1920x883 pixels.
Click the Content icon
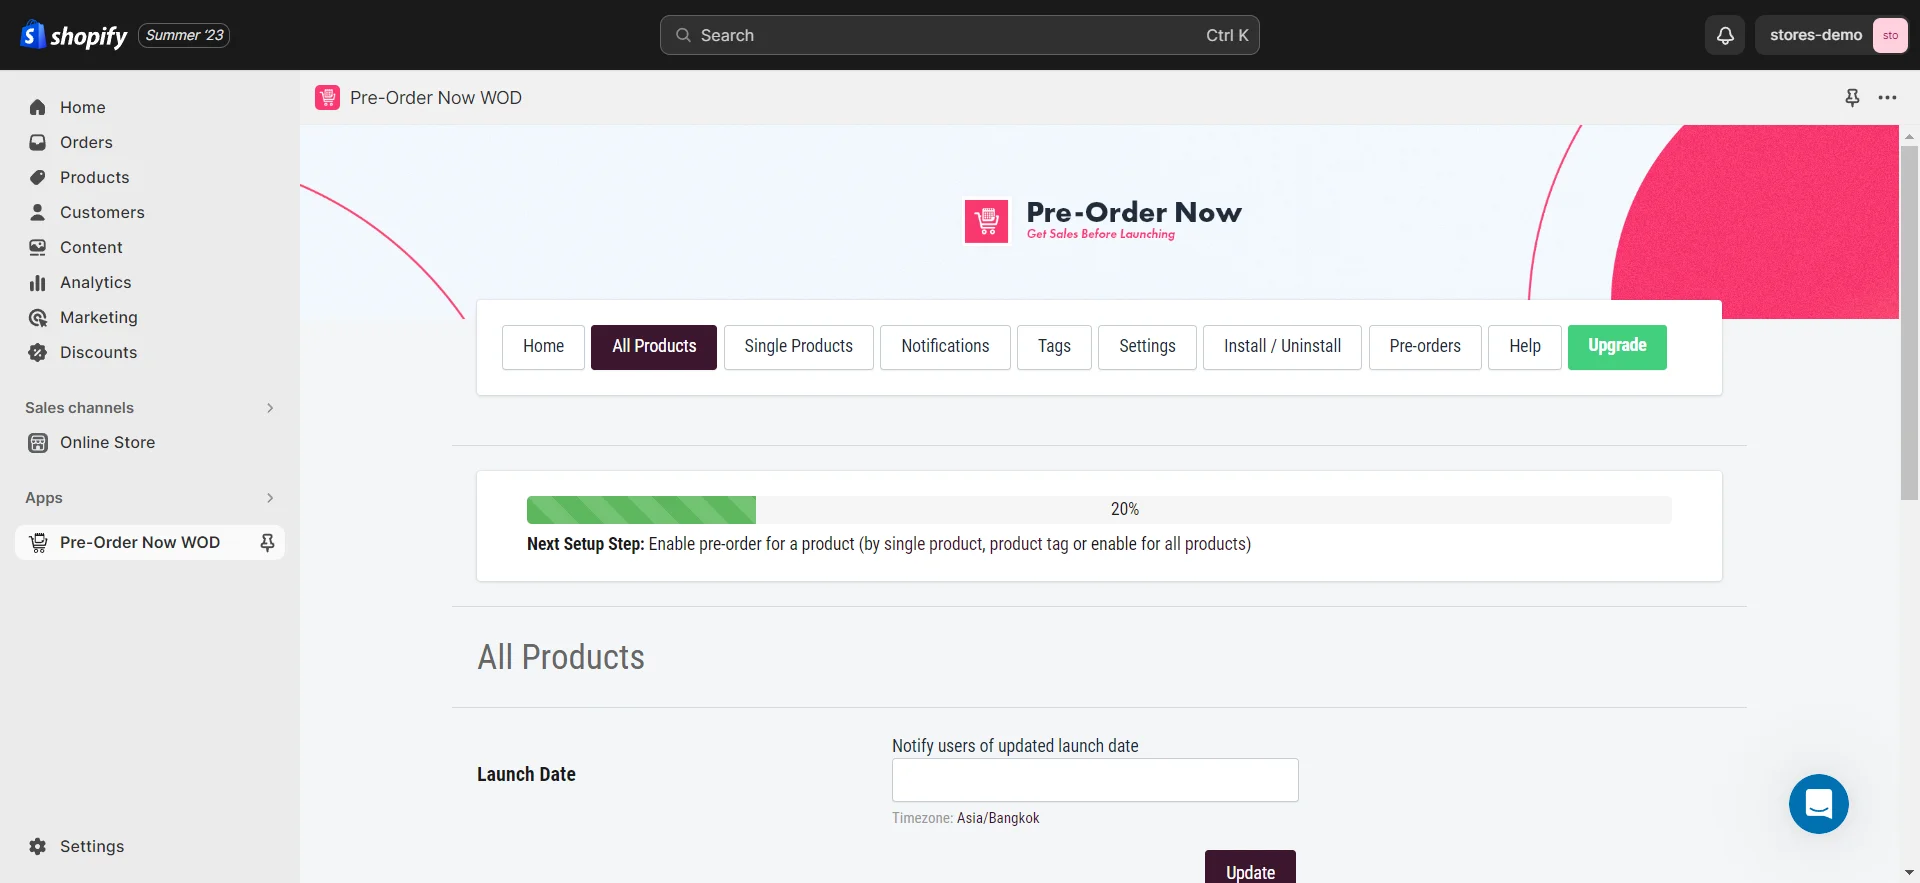(38, 247)
